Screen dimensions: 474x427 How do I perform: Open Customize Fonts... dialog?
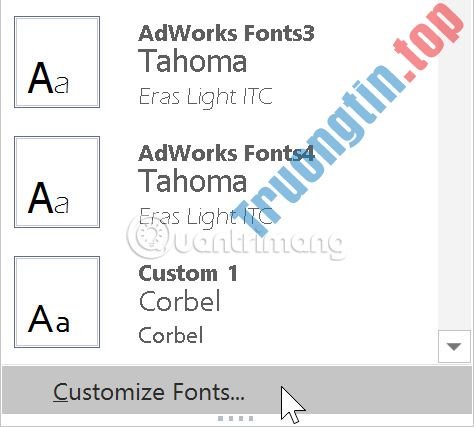tap(237, 391)
